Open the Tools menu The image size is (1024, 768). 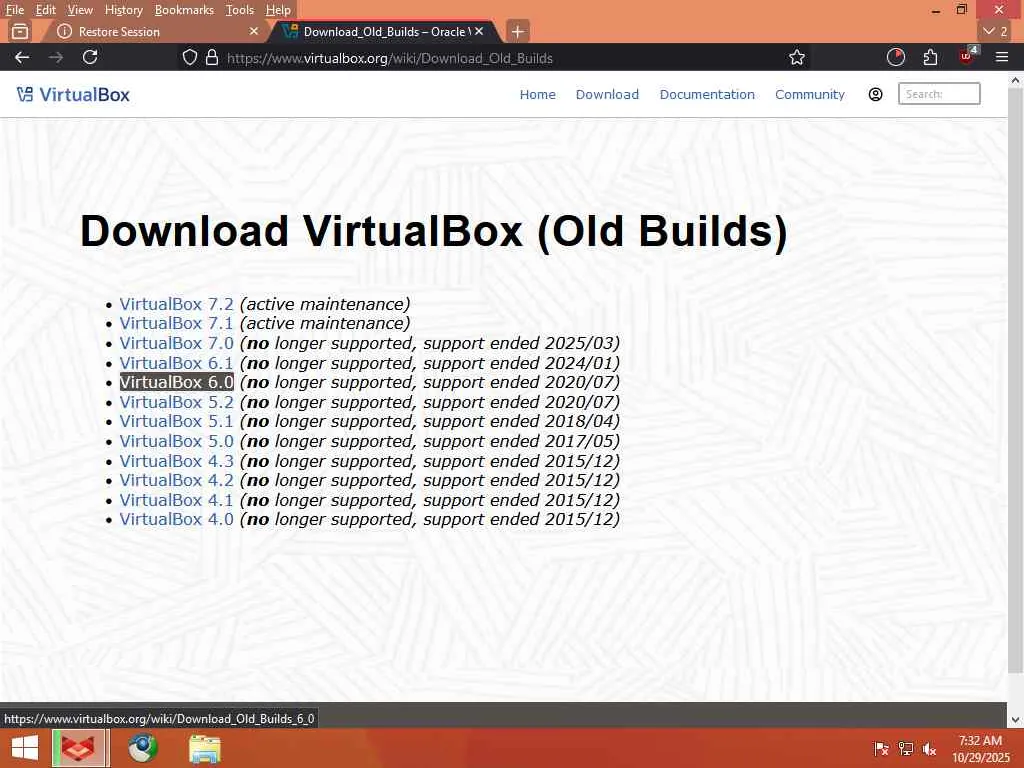pos(239,10)
